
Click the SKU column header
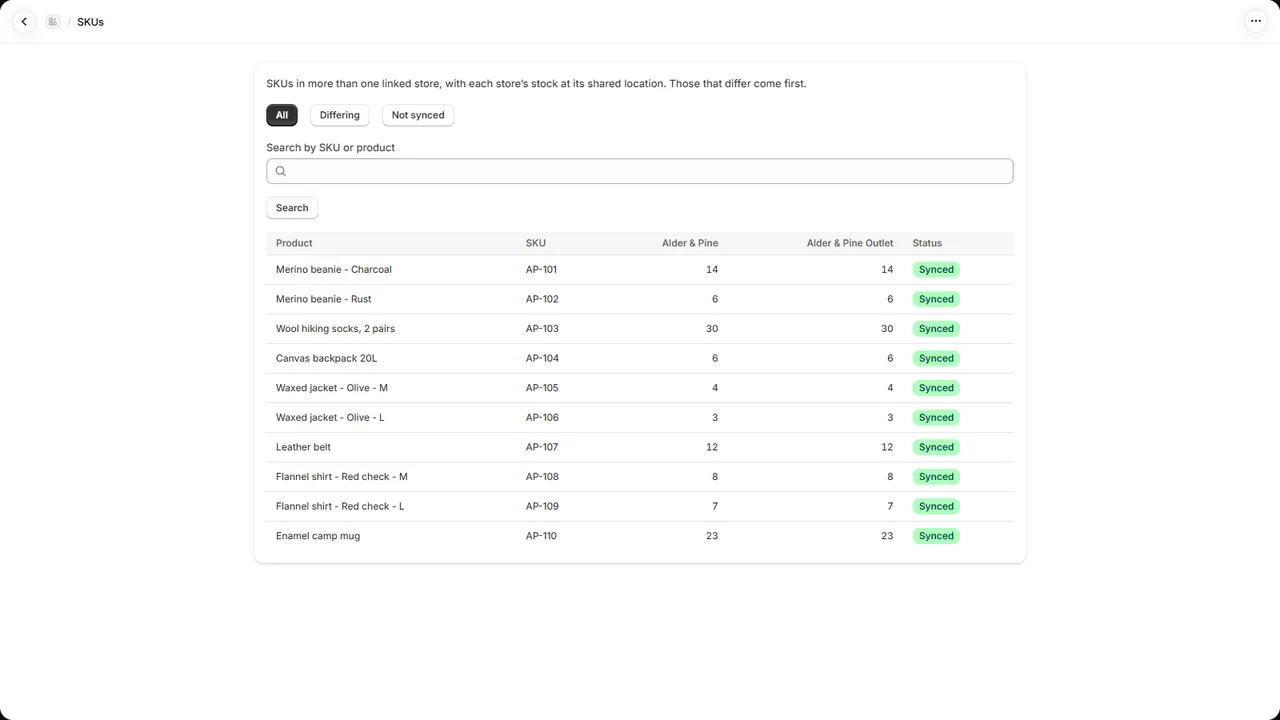(x=536, y=243)
